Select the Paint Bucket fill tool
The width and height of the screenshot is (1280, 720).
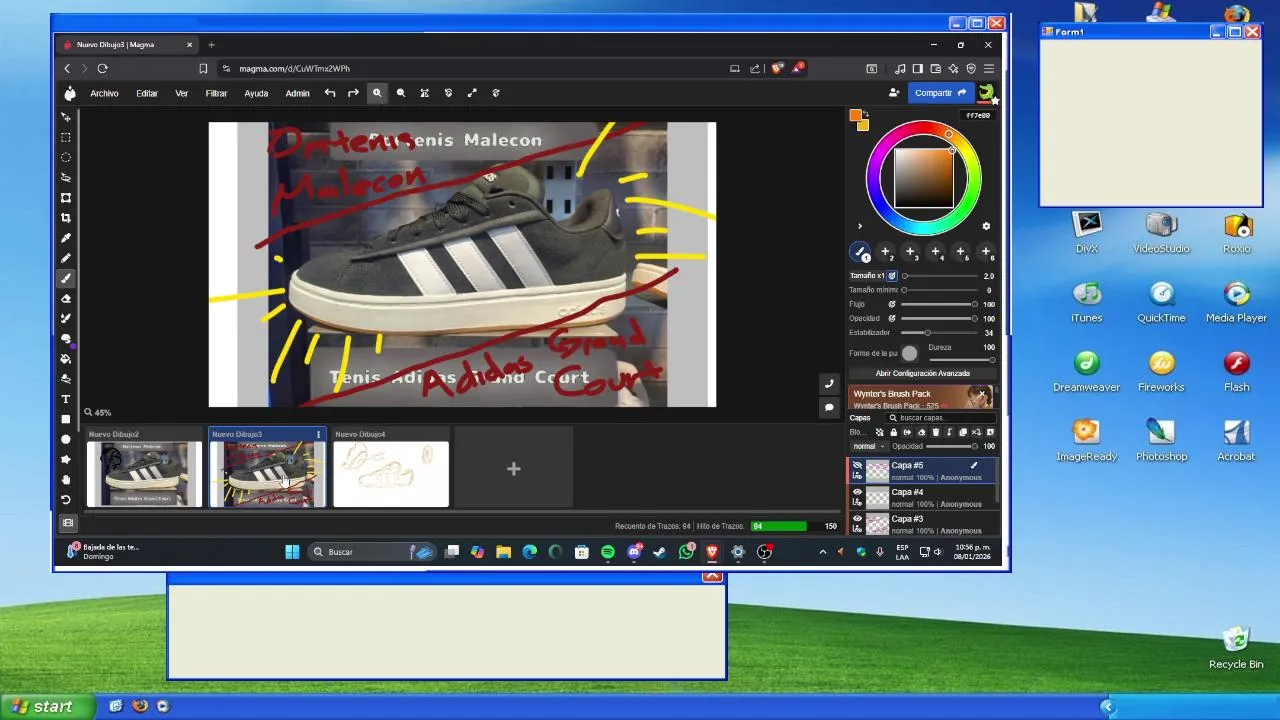pos(66,359)
